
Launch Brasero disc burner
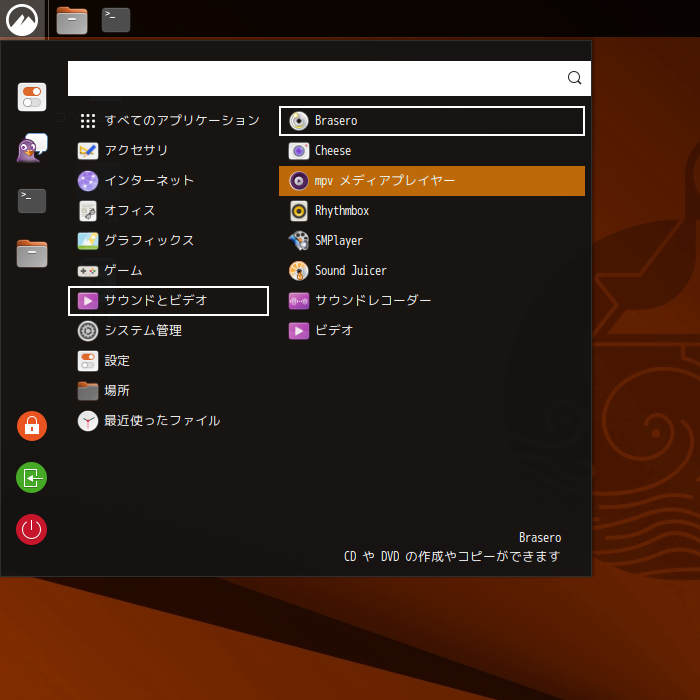[432, 121]
